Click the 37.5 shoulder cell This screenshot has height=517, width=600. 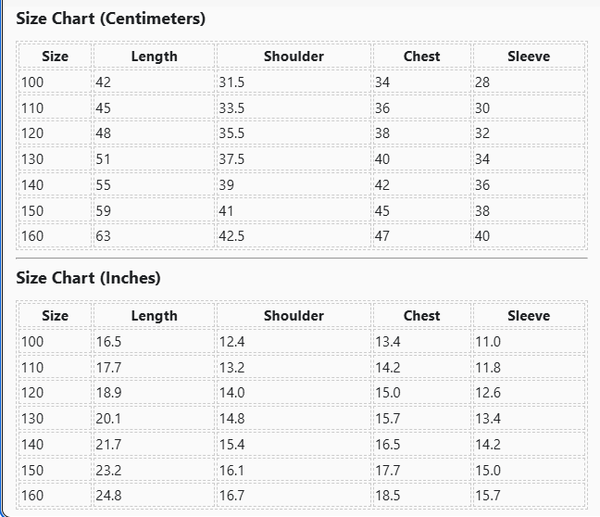(232, 159)
